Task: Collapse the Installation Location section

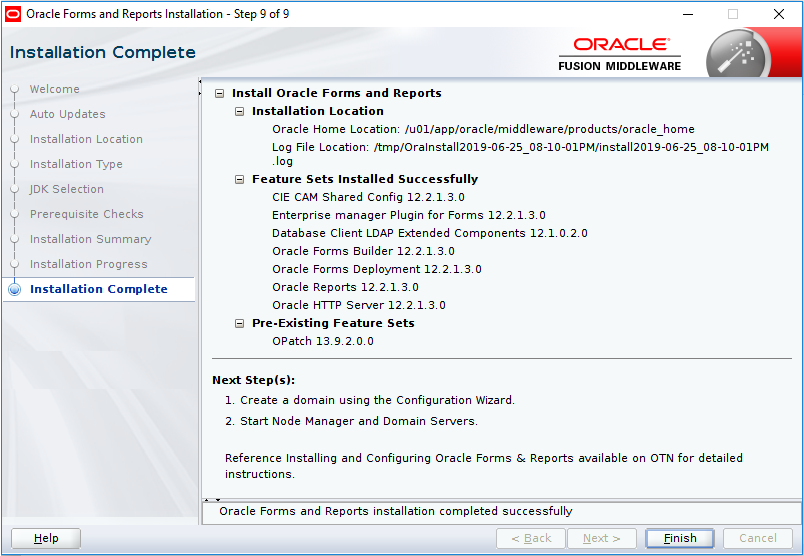Action: pos(239,111)
